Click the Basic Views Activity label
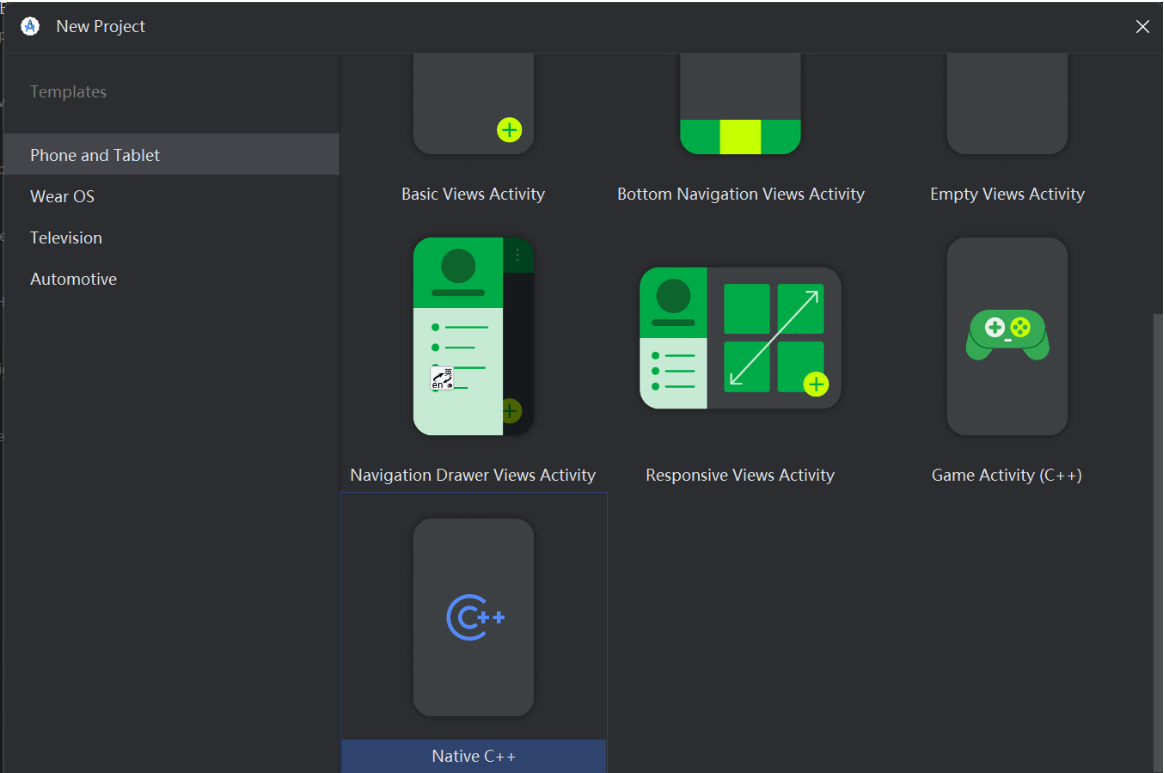Screen dimensions: 1164x773 [x=473, y=194]
